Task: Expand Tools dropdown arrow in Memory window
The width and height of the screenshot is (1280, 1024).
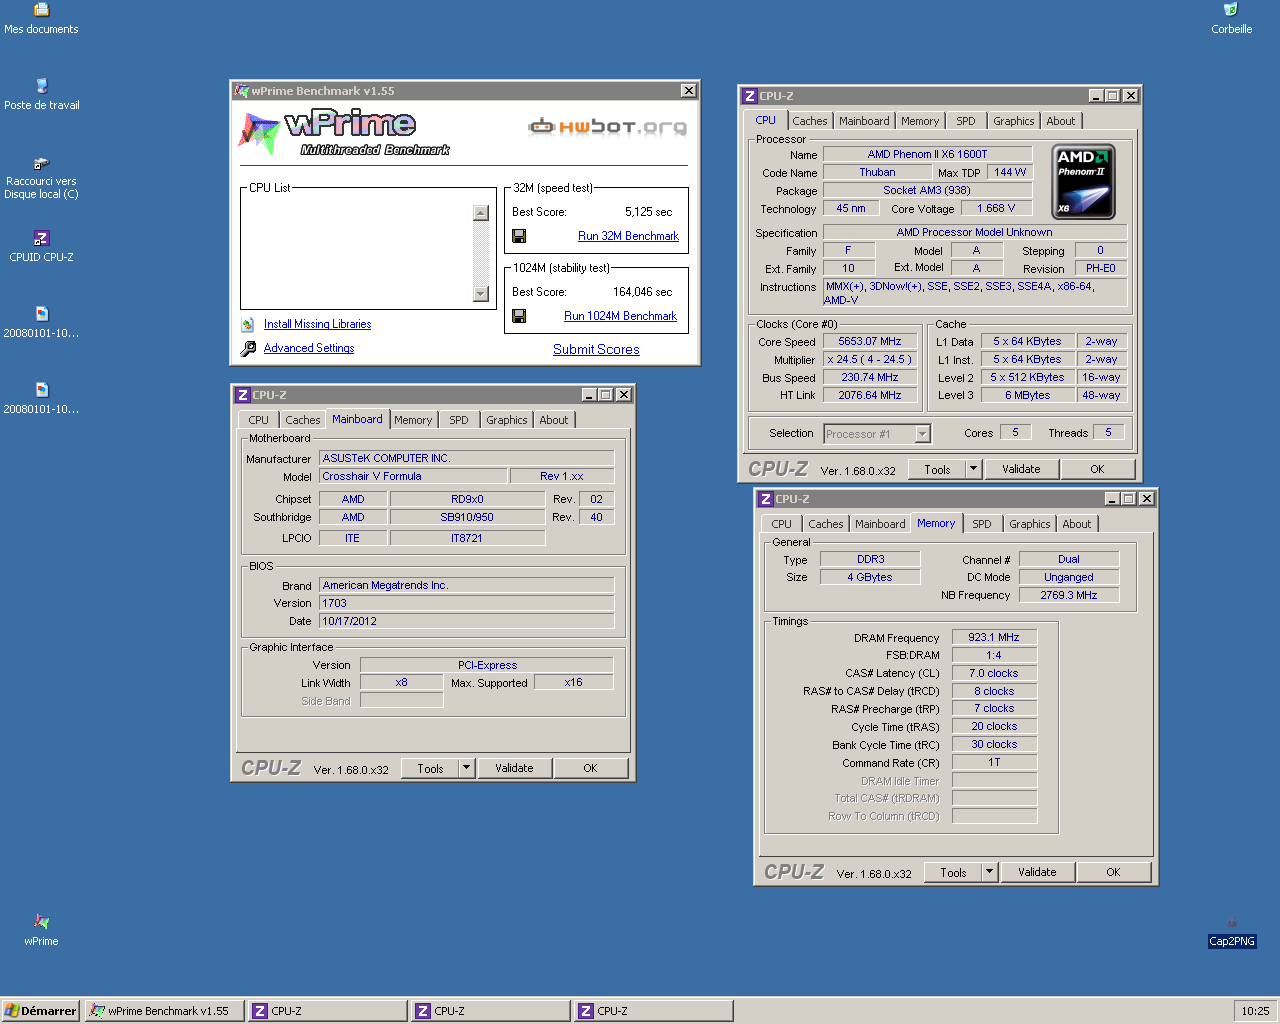Action: (989, 872)
